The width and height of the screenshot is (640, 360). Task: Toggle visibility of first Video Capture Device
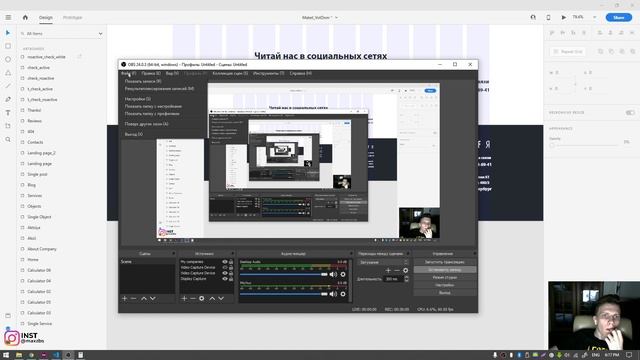tap(225, 267)
